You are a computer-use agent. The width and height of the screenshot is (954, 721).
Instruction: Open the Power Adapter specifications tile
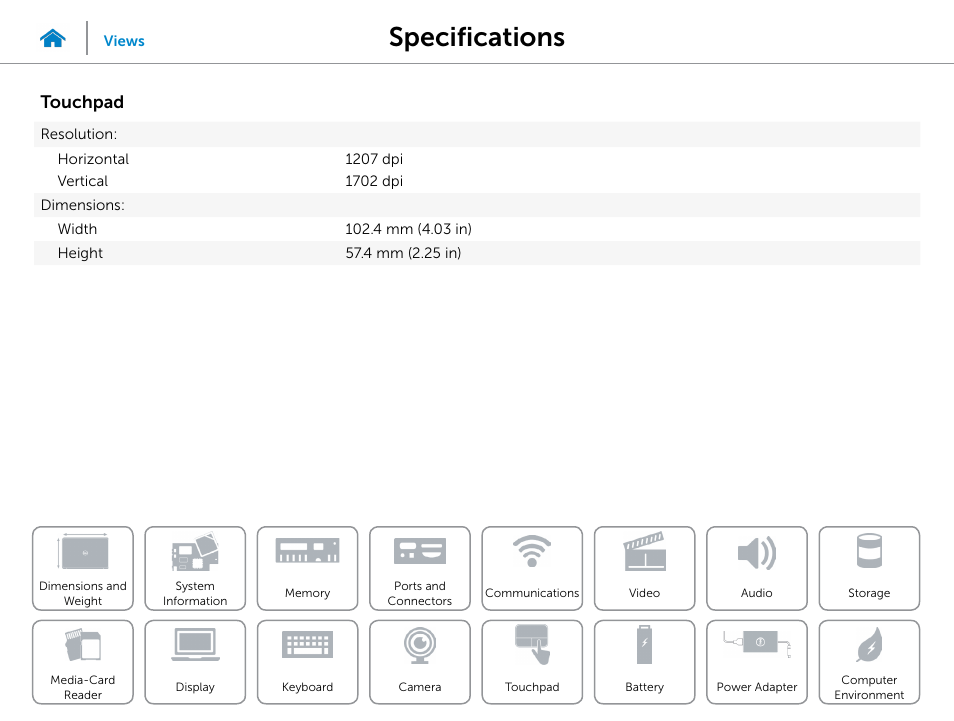coord(757,662)
